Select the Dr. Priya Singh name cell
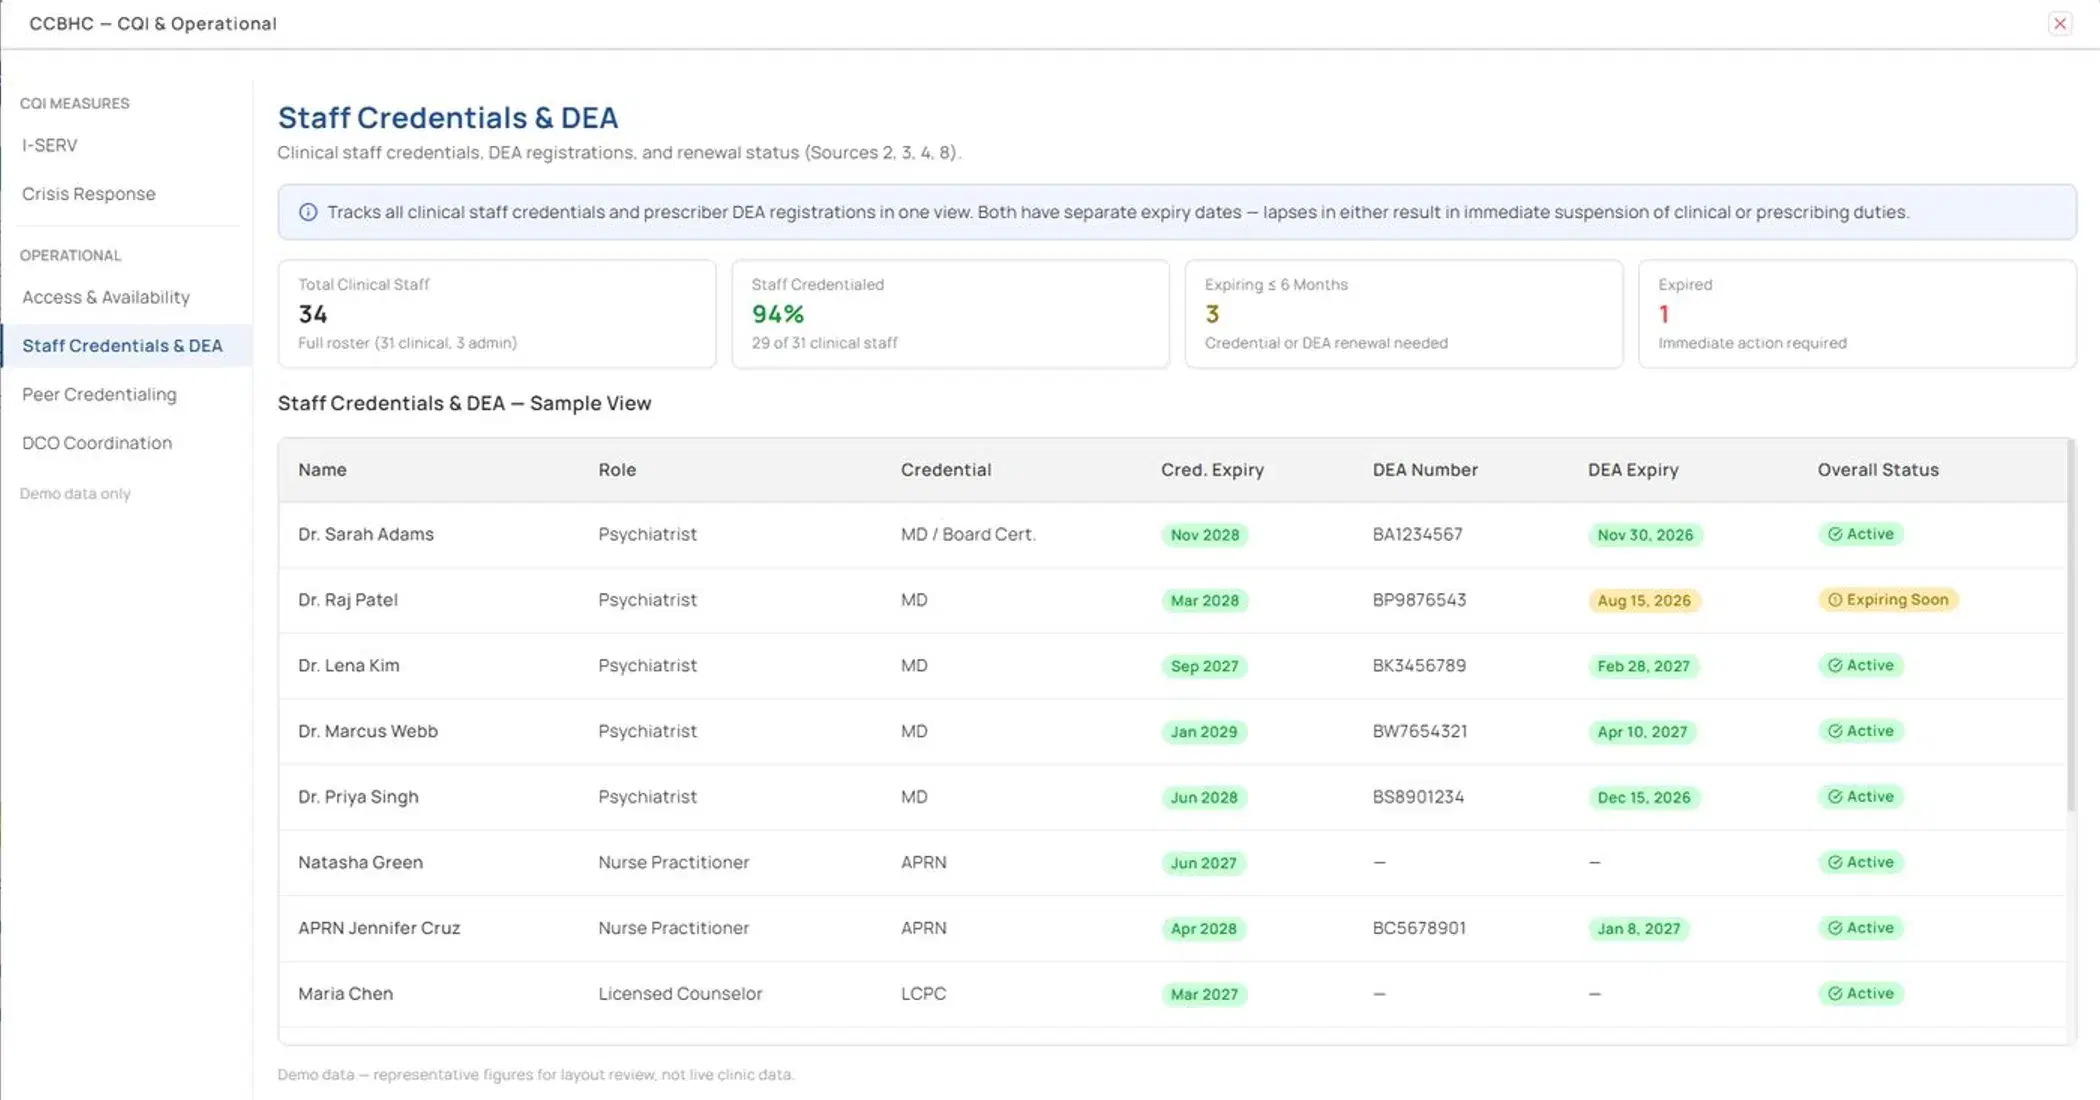The height and width of the screenshot is (1100, 2100). 358,797
